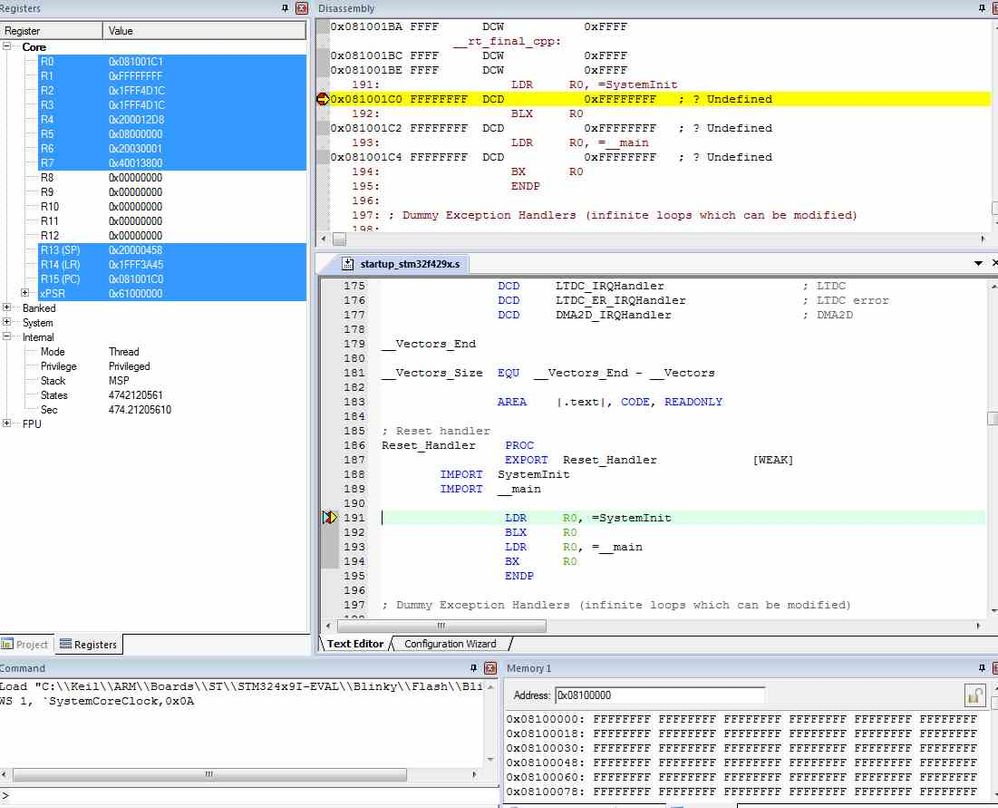Expand the FPU register group
This screenshot has height=808, width=998.
(x=8, y=424)
